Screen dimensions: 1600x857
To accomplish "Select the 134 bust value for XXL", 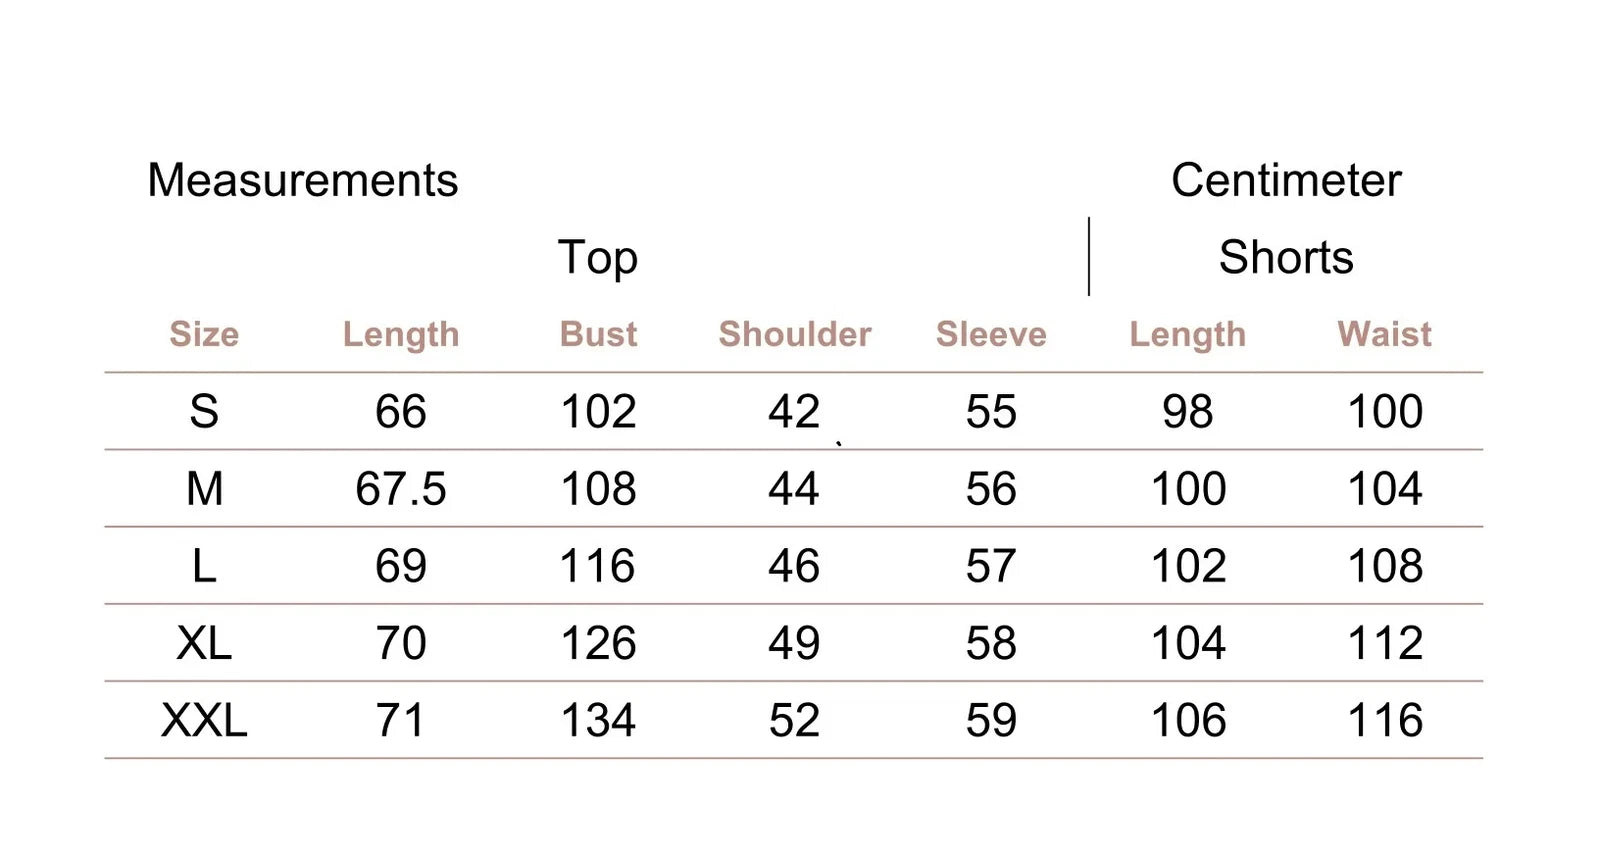I will click(598, 720).
